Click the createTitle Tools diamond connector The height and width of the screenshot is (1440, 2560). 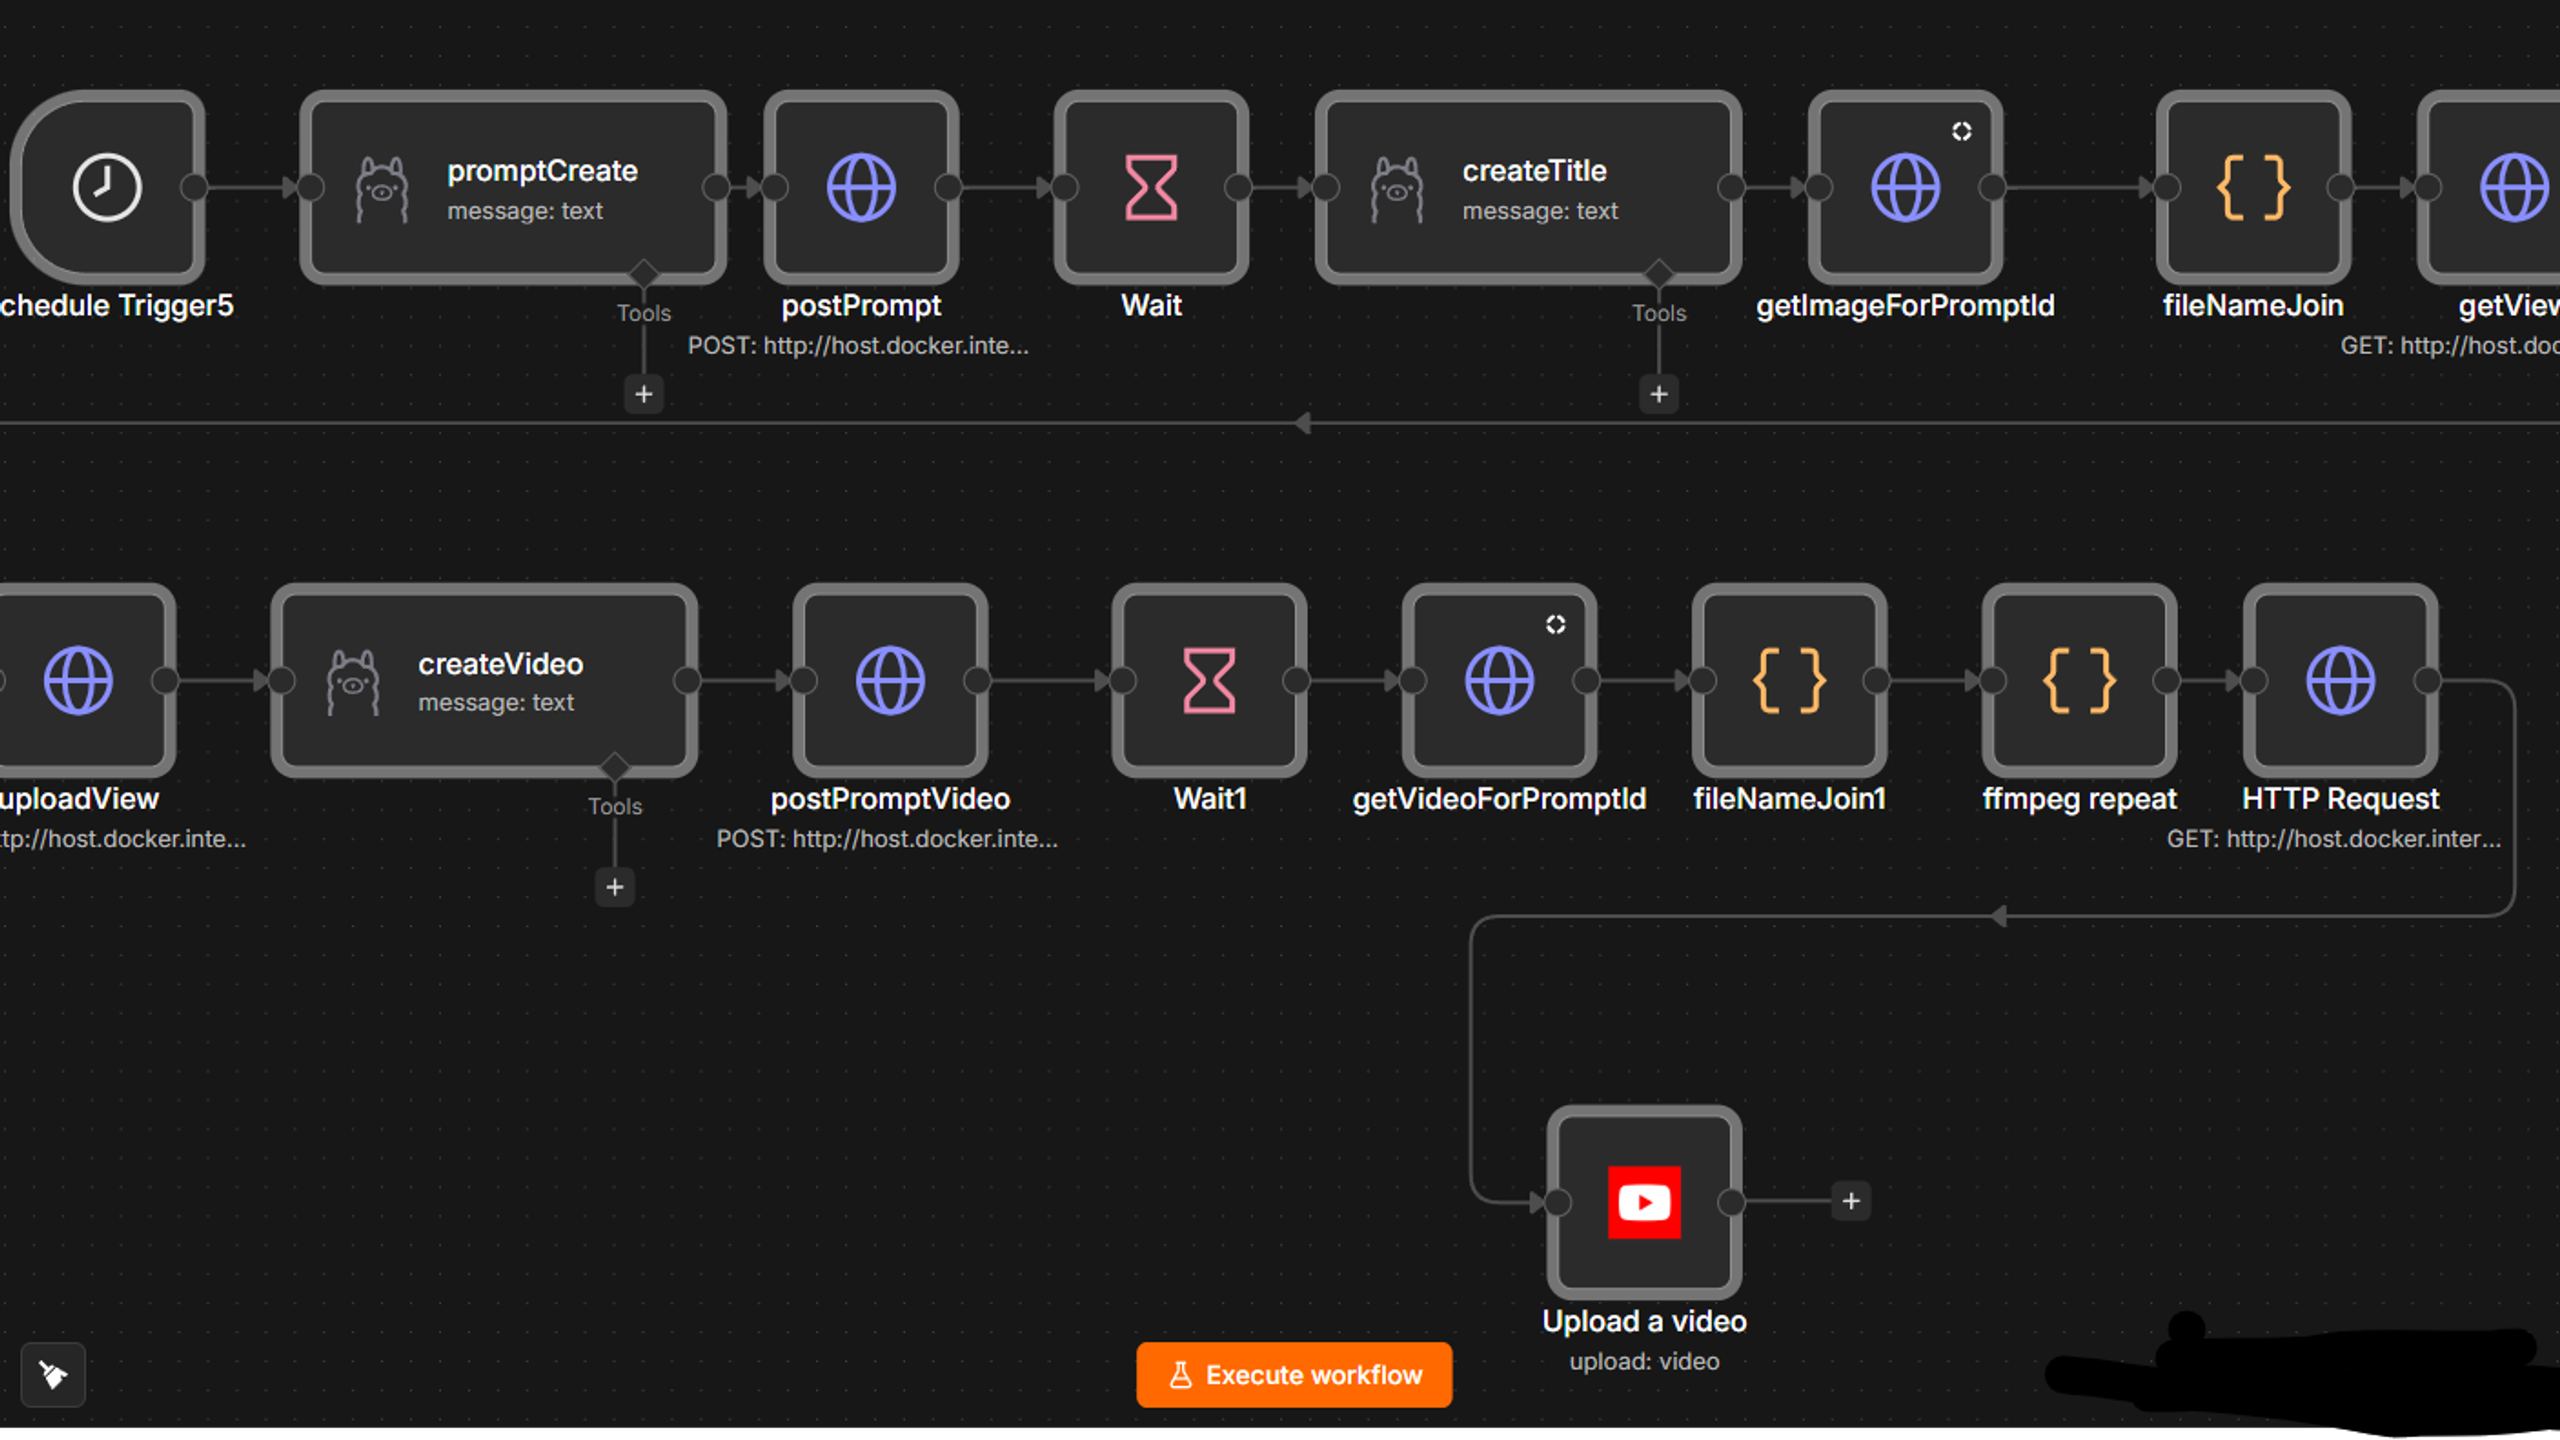pyautogui.click(x=1659, y=273)
